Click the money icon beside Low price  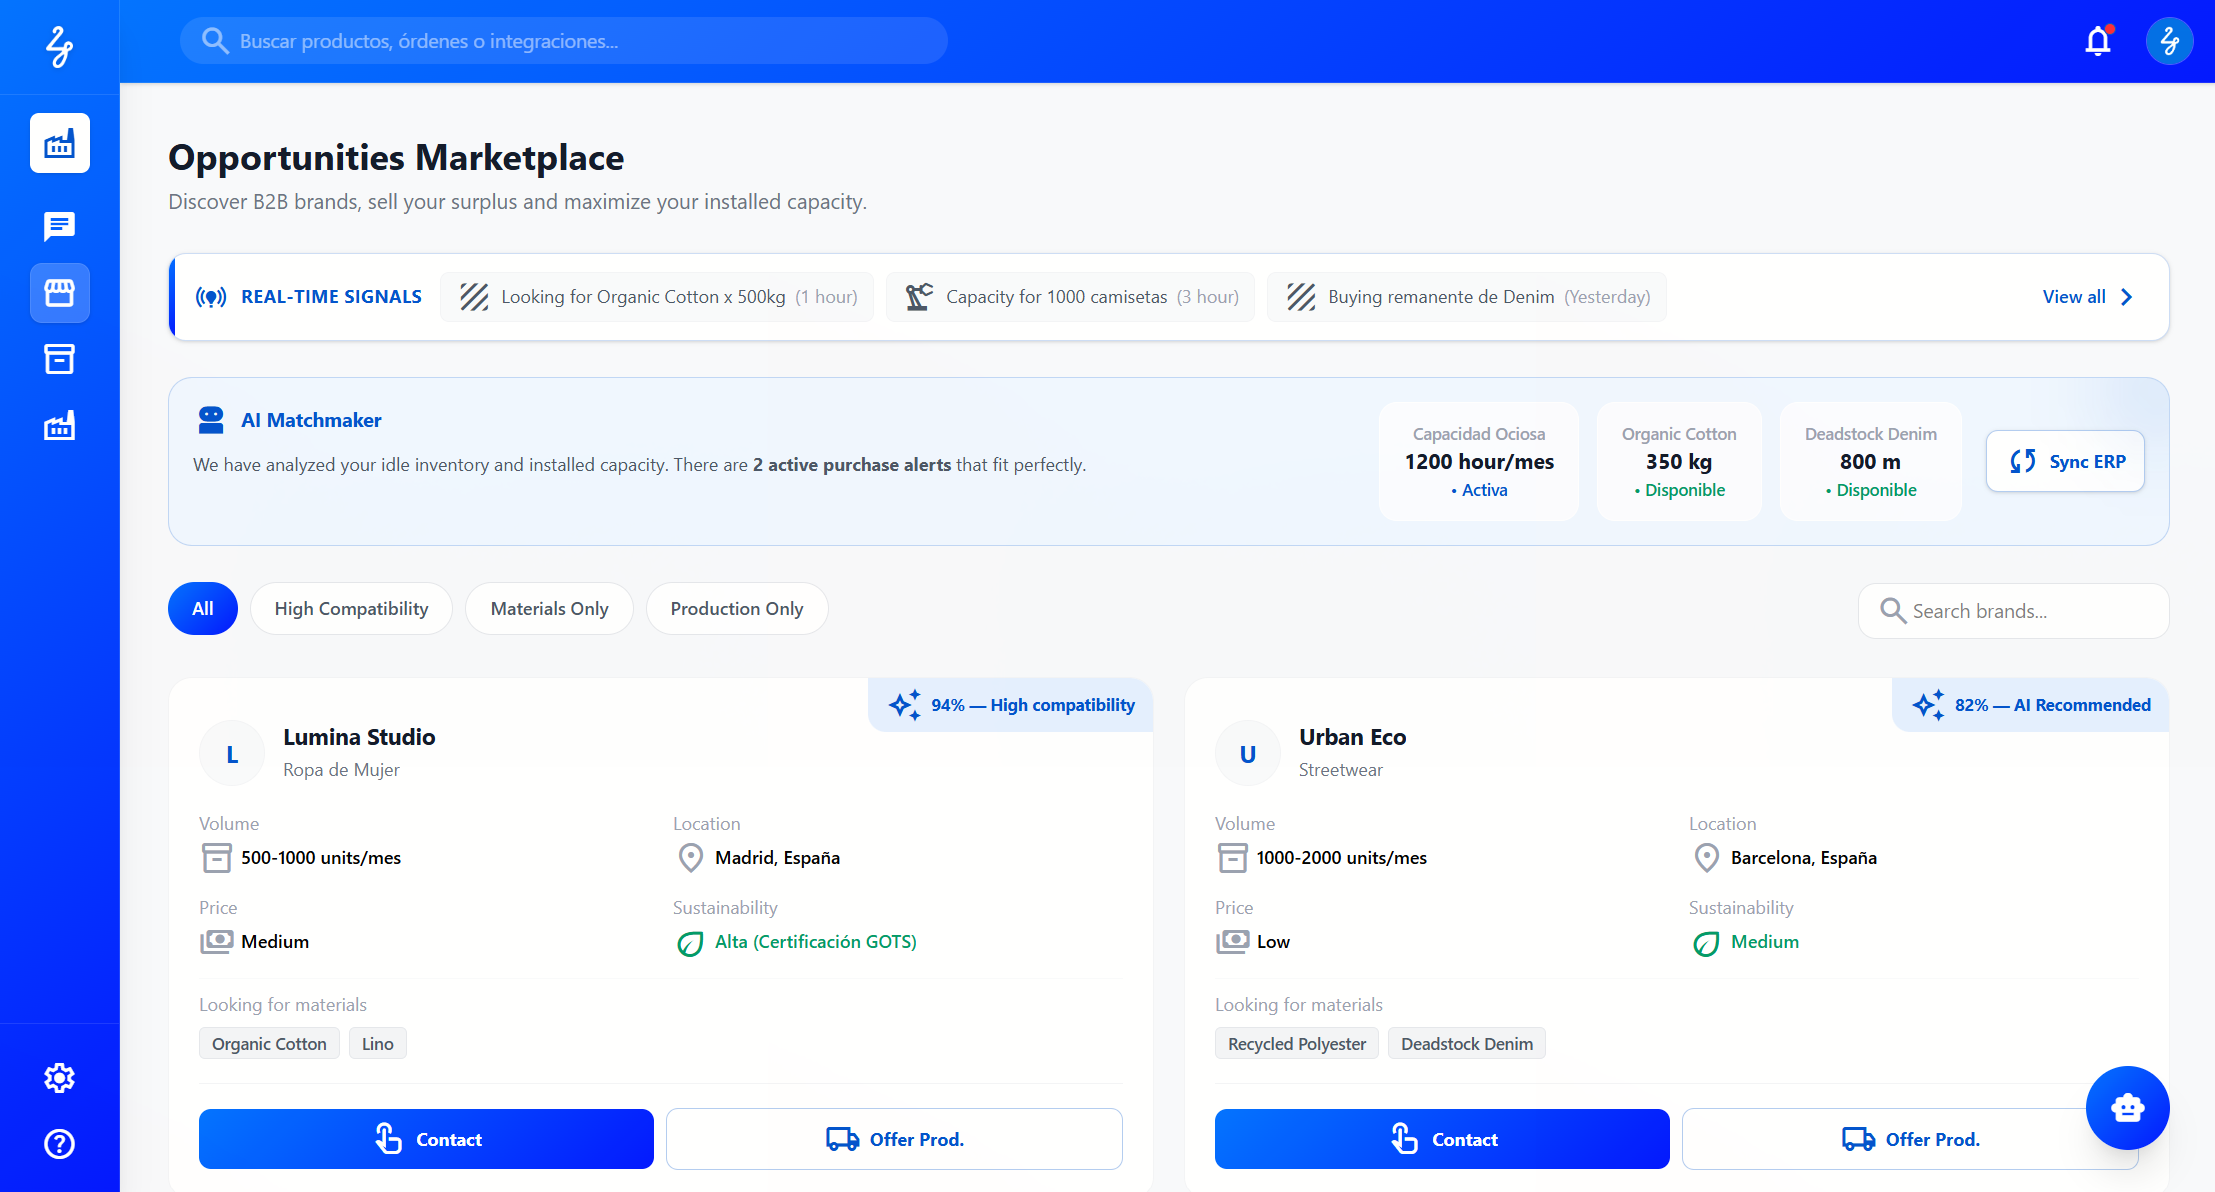[1232, 942]
